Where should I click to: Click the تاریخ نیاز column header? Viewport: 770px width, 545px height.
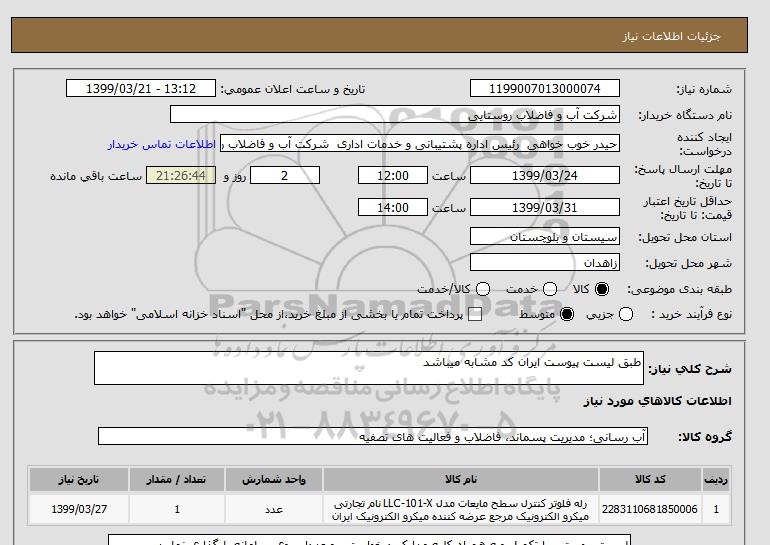(x=79, y=480)
